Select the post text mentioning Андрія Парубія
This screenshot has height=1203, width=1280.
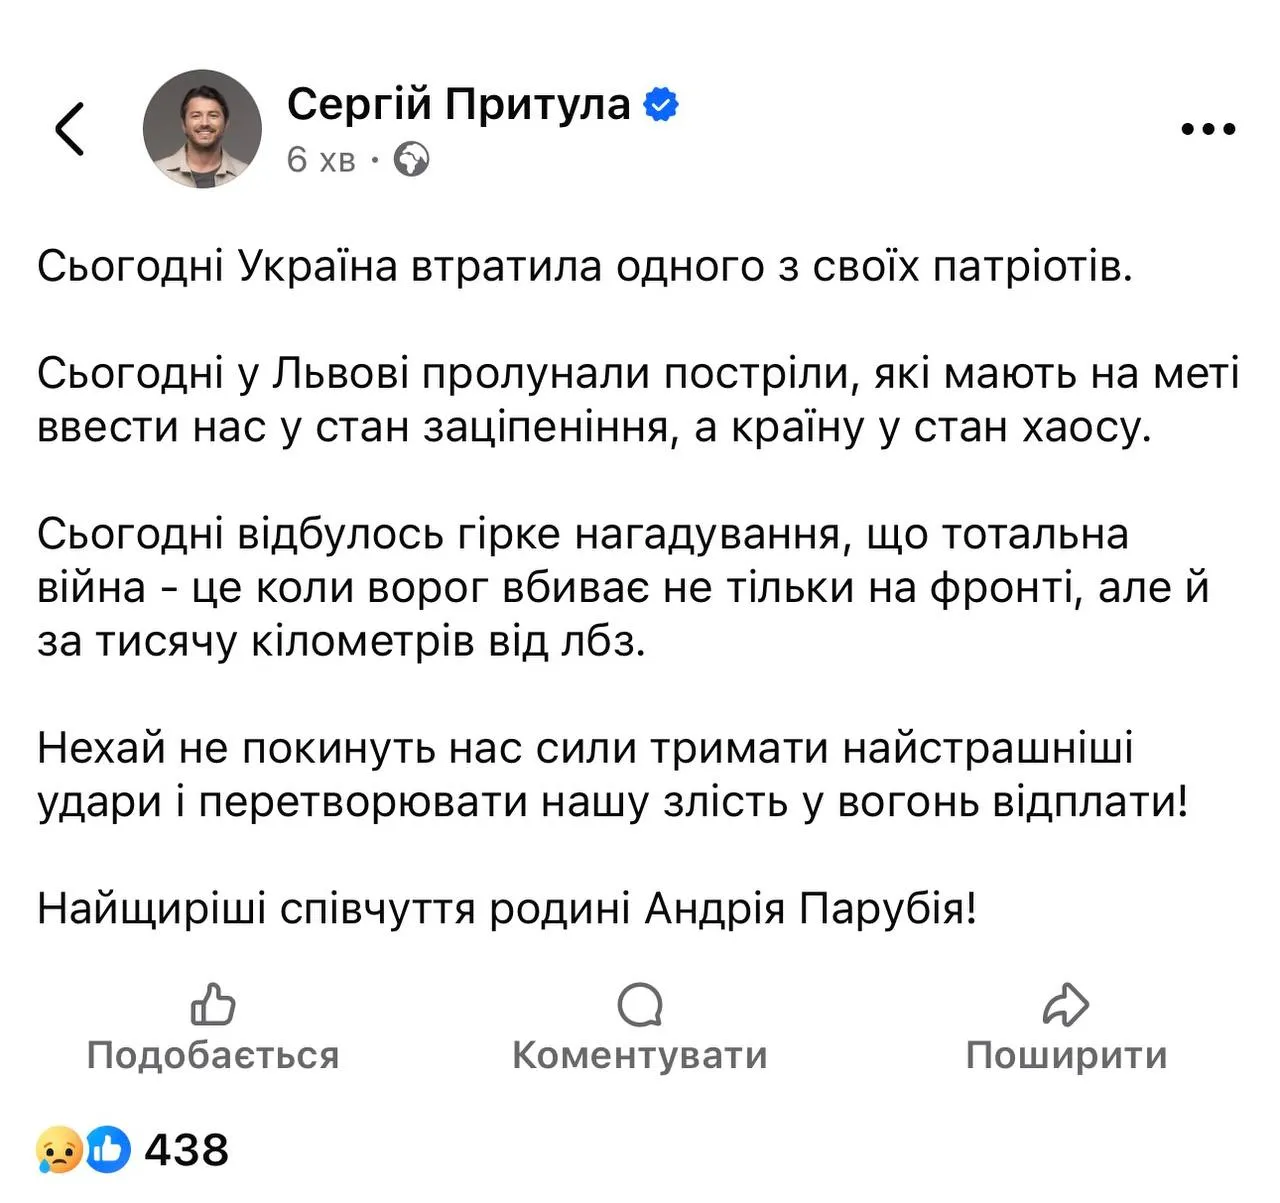point(510,908)
